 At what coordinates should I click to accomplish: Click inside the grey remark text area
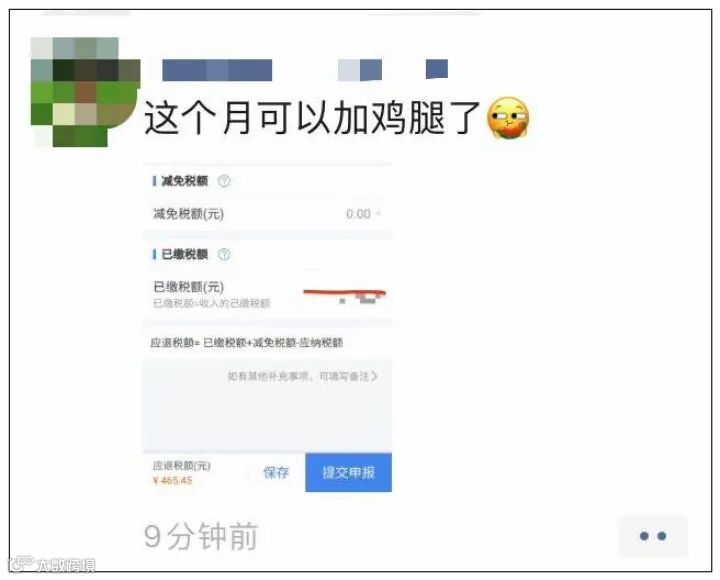(x=267, y=405)
